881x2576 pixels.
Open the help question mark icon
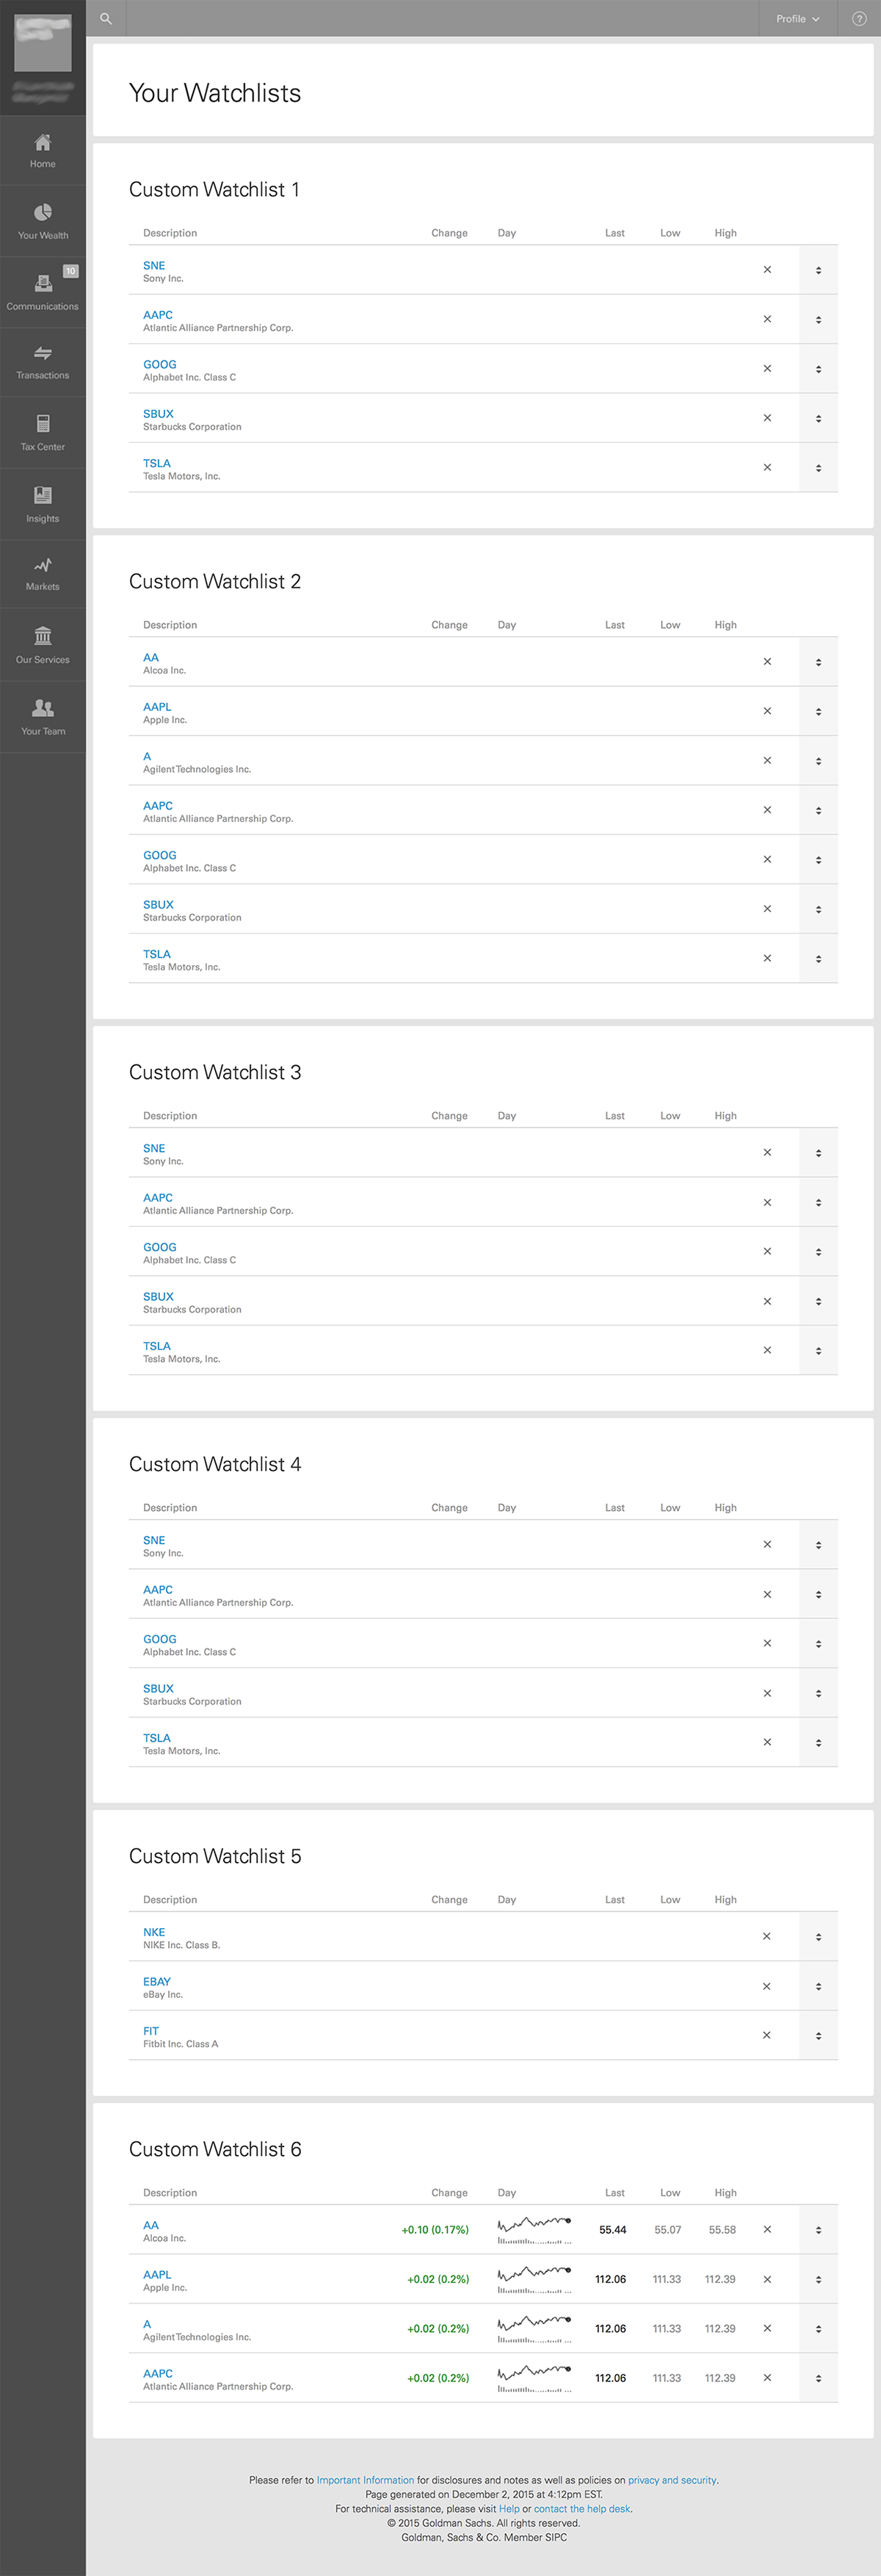858,18
